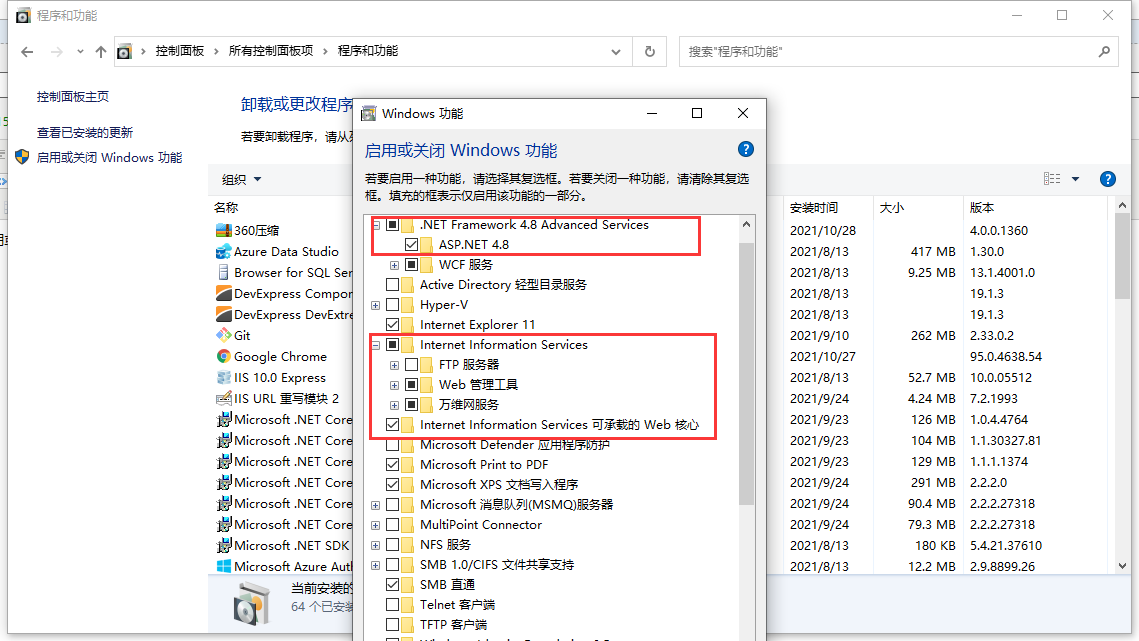Viewport: 1139px width, 641px height.
Task: Expand WCF 服务 node
Action: click(x=394, y=265)
